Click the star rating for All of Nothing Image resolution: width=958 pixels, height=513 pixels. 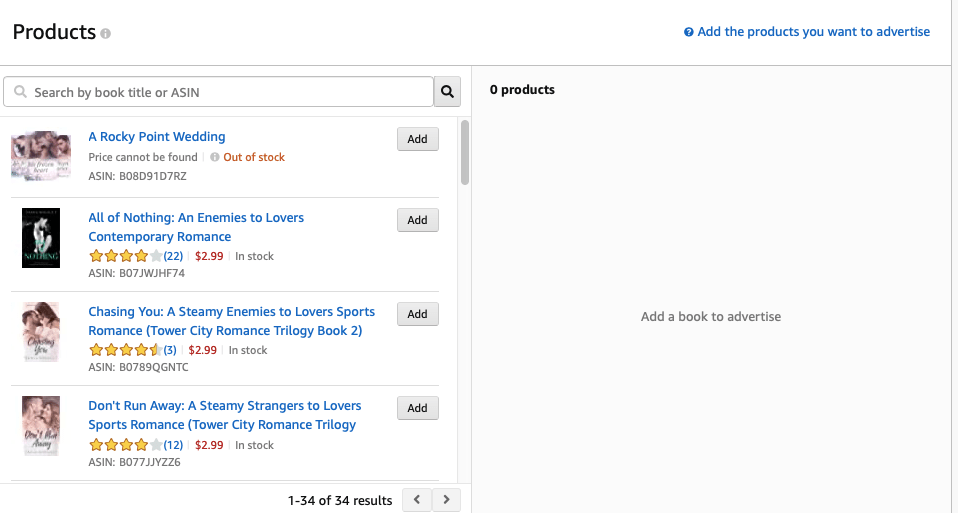(x=125, y=256)
